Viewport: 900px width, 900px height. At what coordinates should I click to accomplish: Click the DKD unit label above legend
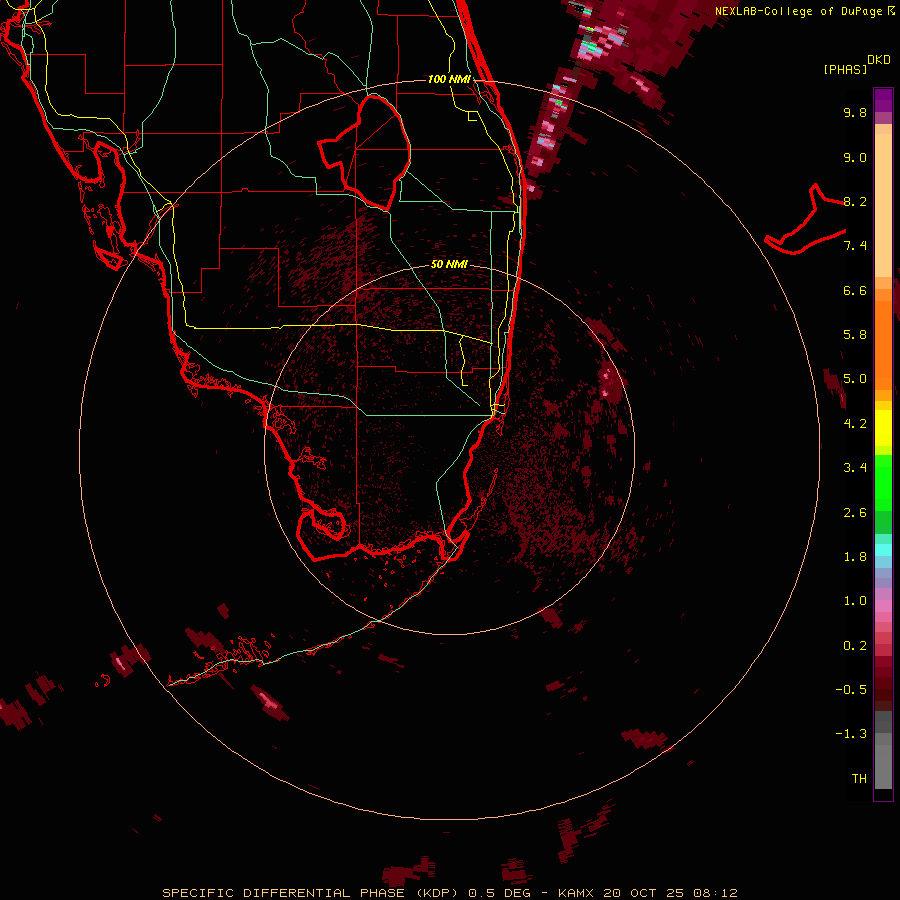point(878,60)
